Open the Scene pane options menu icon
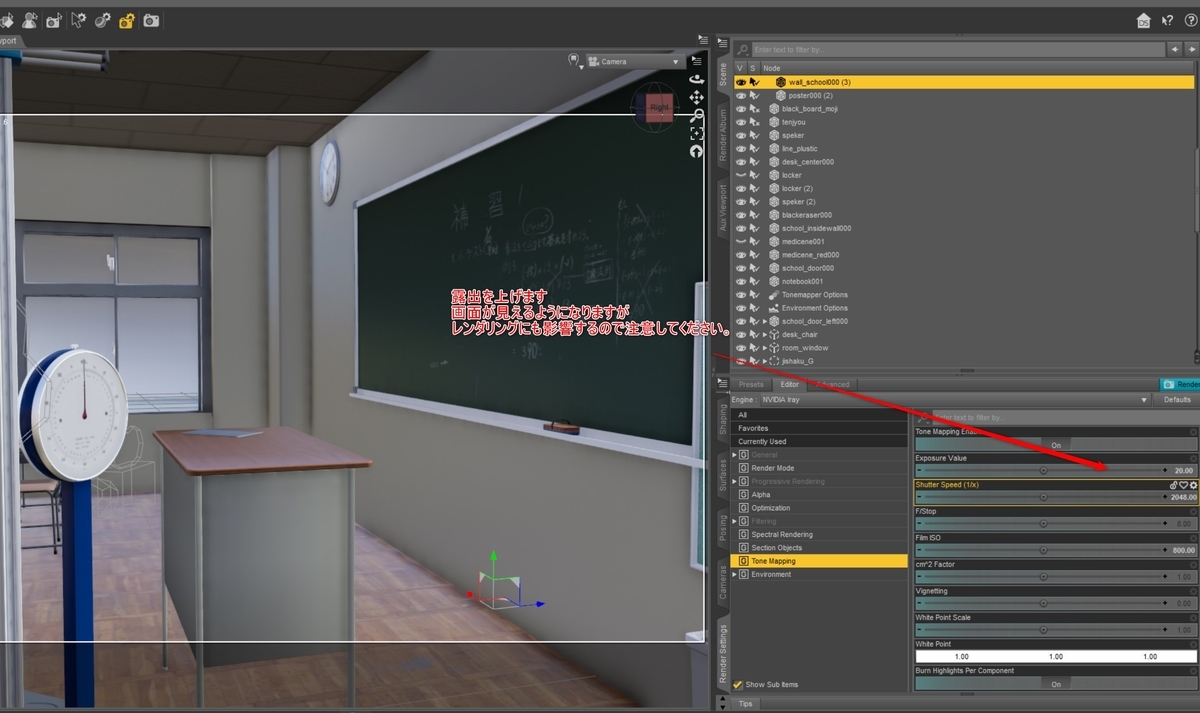1200x713 pixels. (723, 42)
